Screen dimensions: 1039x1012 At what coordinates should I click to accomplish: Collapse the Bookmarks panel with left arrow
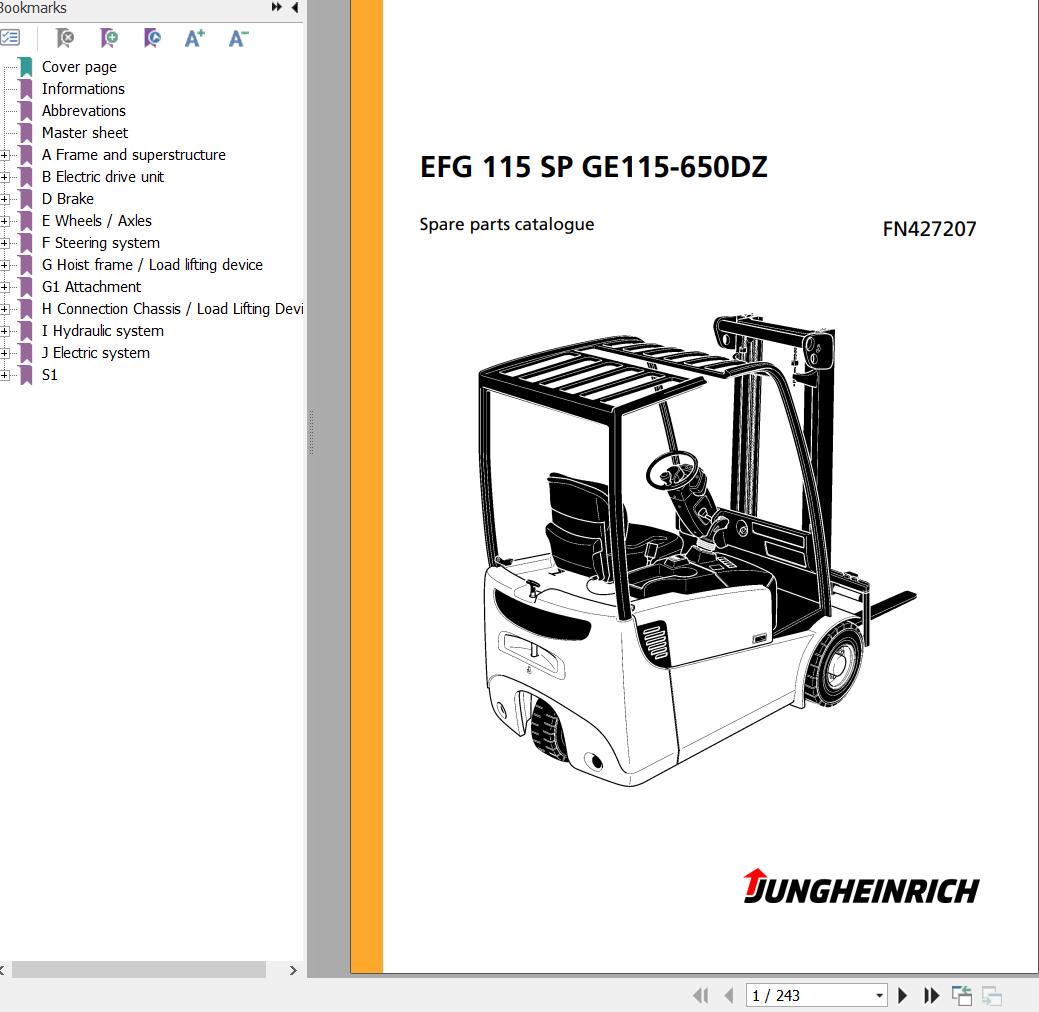294,7
